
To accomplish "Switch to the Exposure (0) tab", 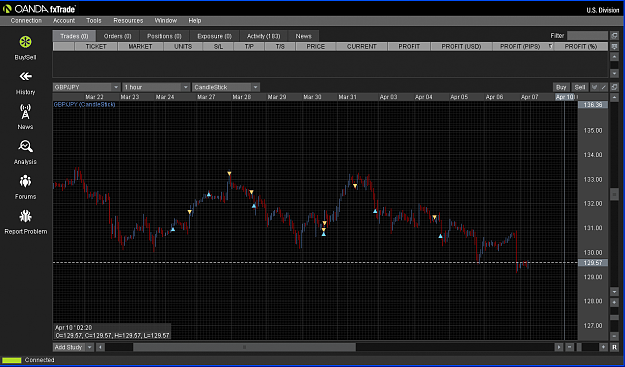I will (x=214, y=36).
